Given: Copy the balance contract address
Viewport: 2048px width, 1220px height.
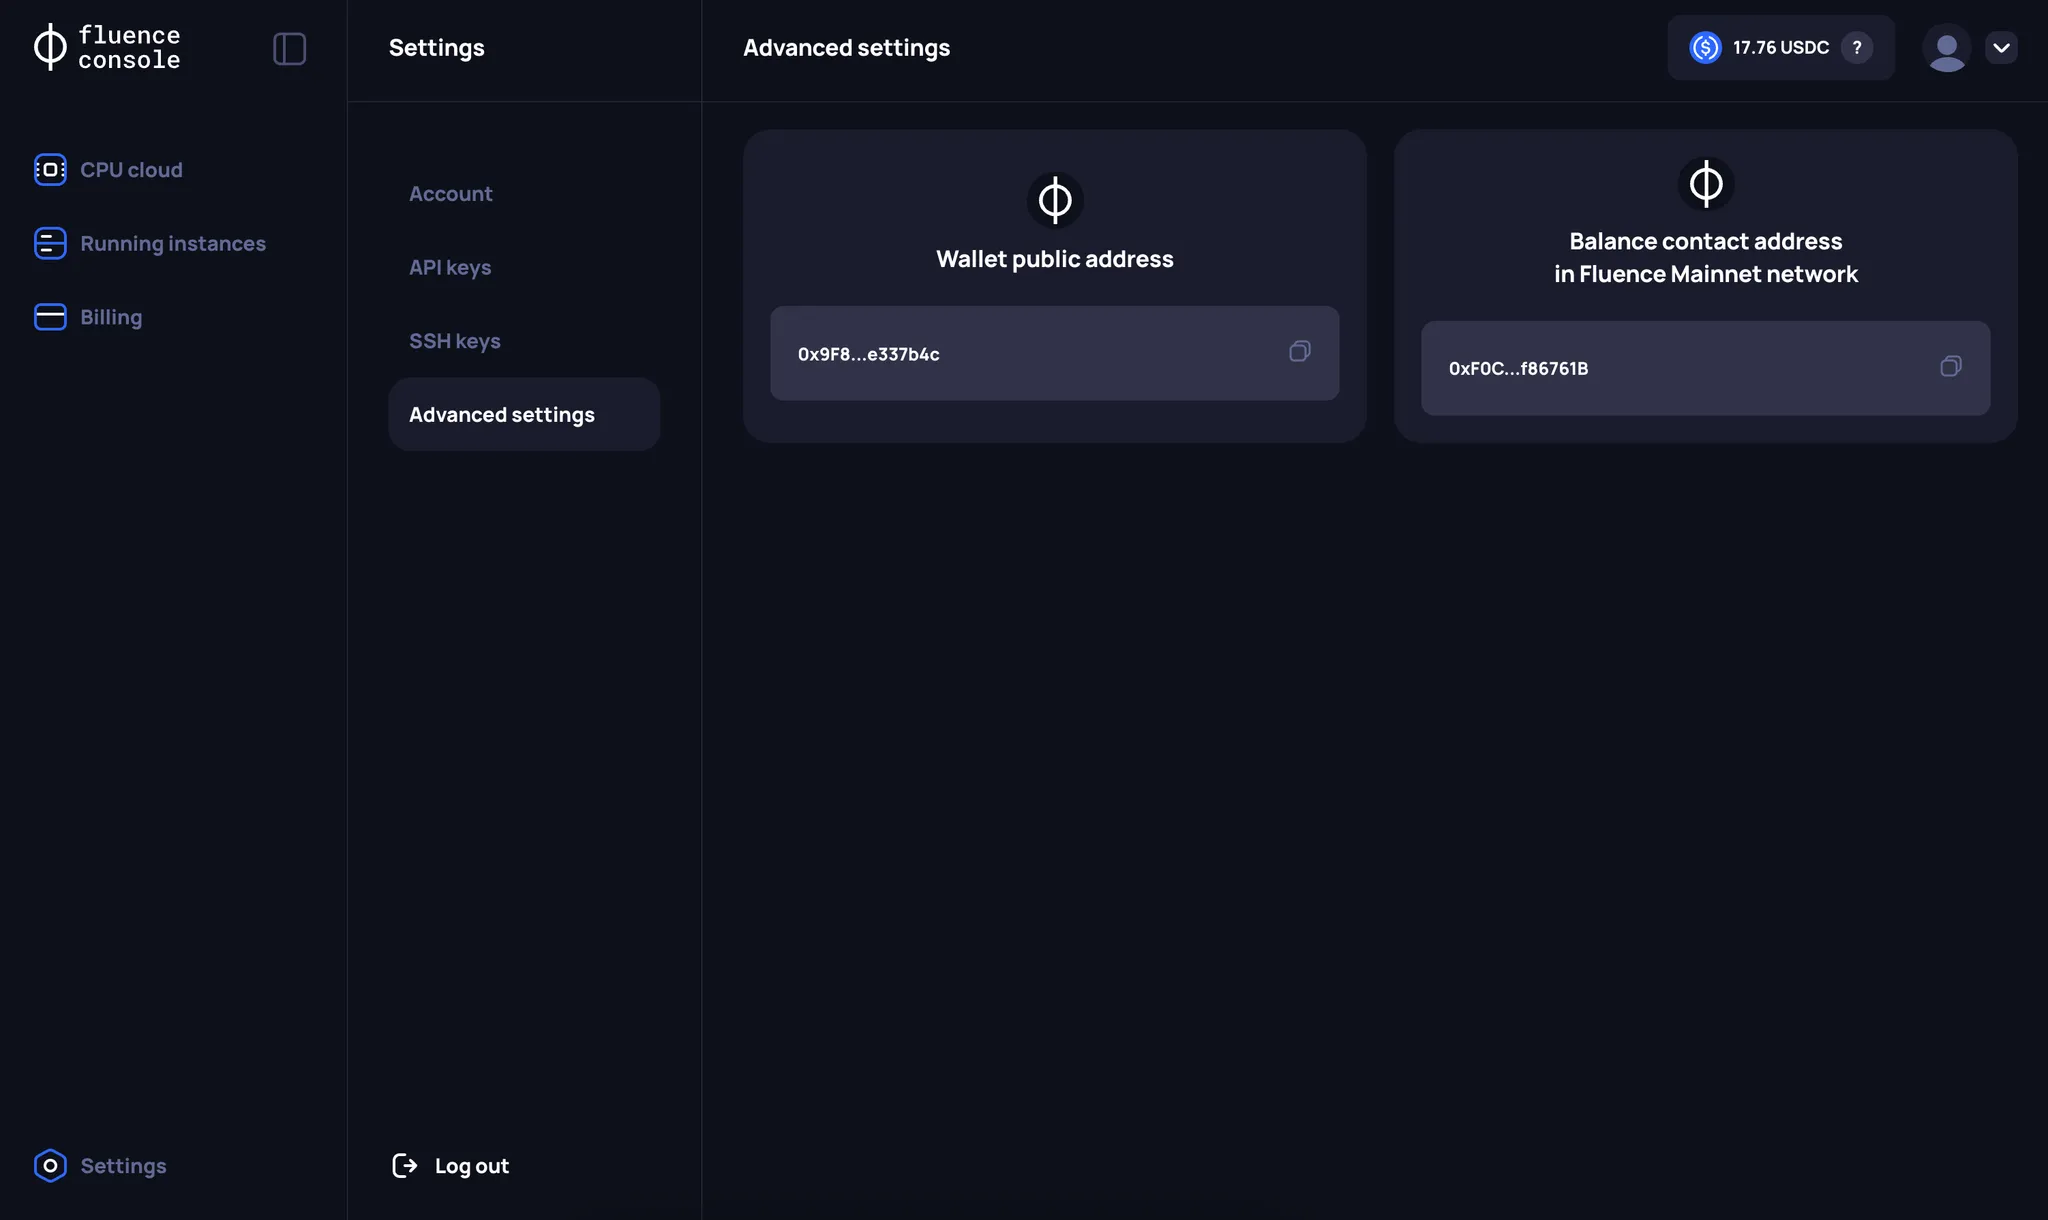Looking at the screenshot, I should click(x=1949, y=367).
